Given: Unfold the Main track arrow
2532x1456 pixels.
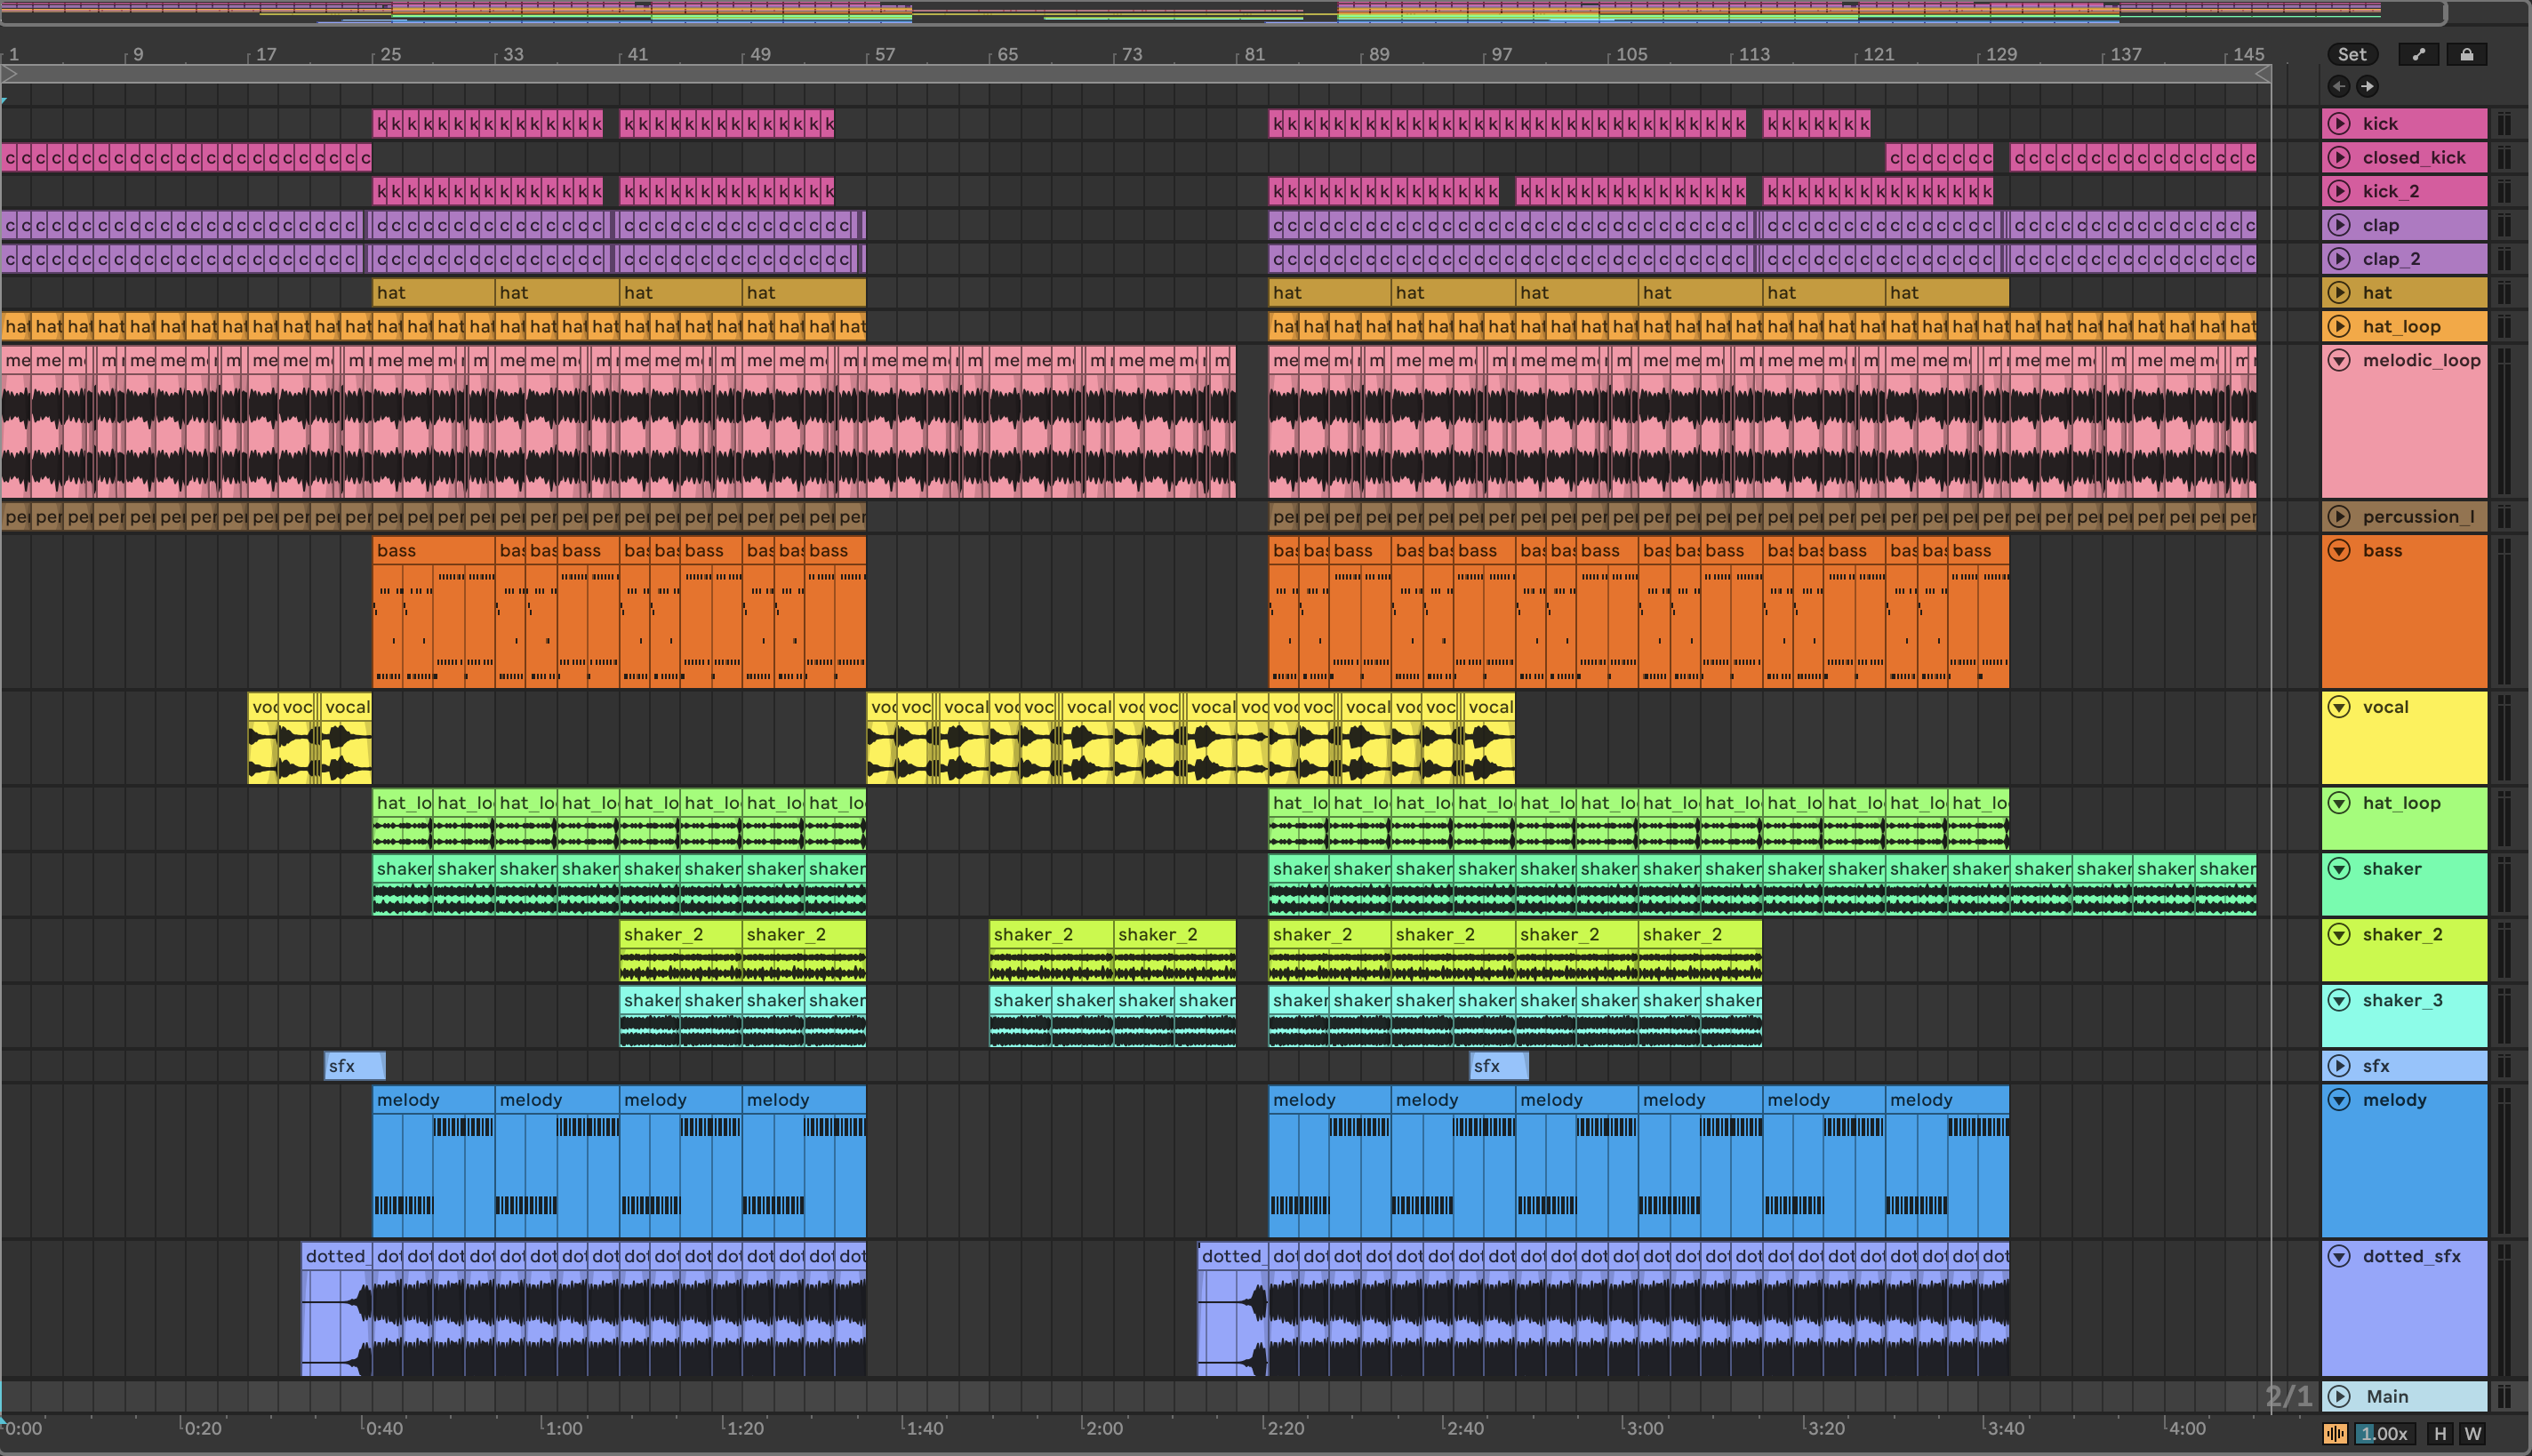Looking at the screenshot, I should 2339,1396.
